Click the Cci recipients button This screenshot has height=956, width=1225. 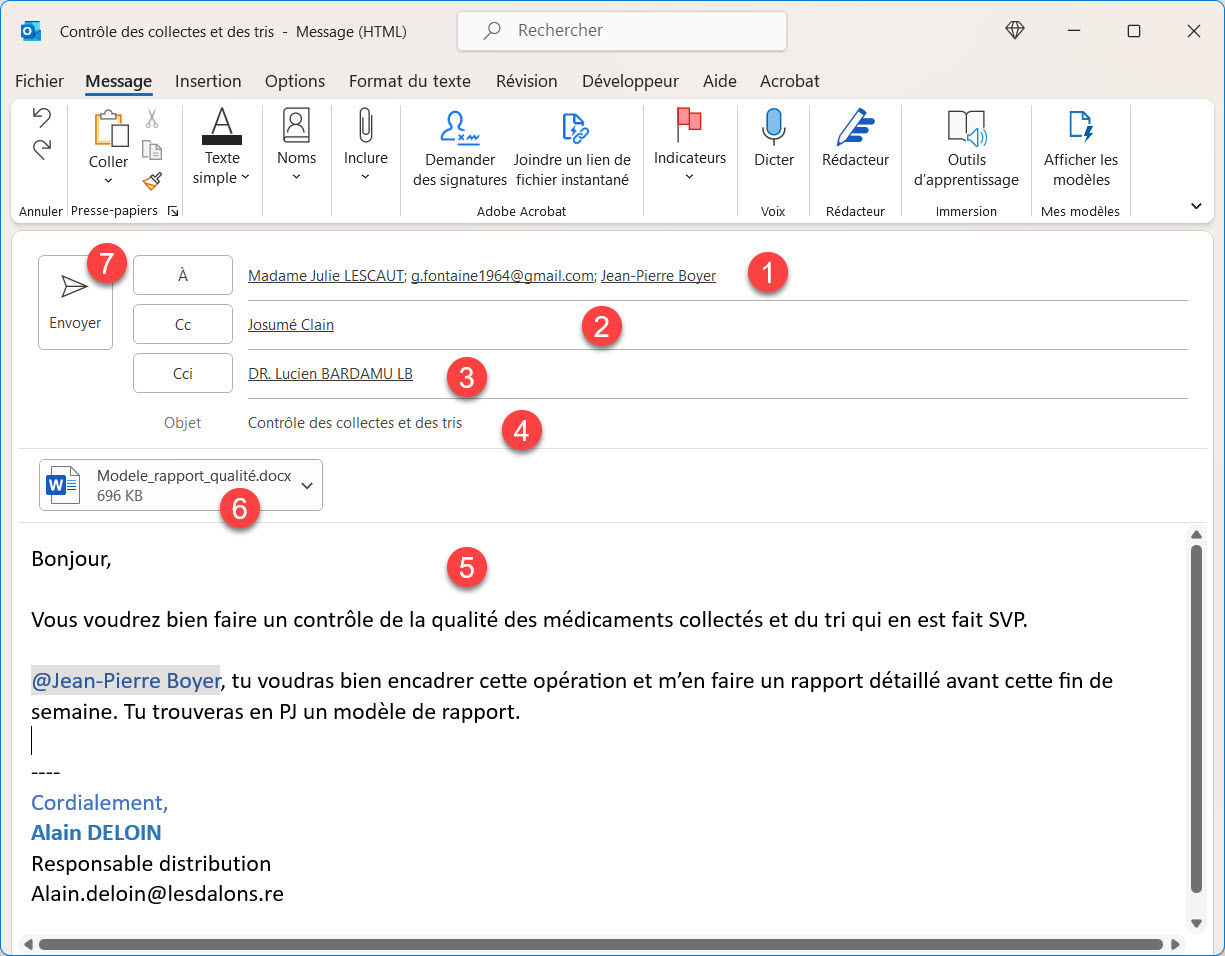tap(183, 374)
